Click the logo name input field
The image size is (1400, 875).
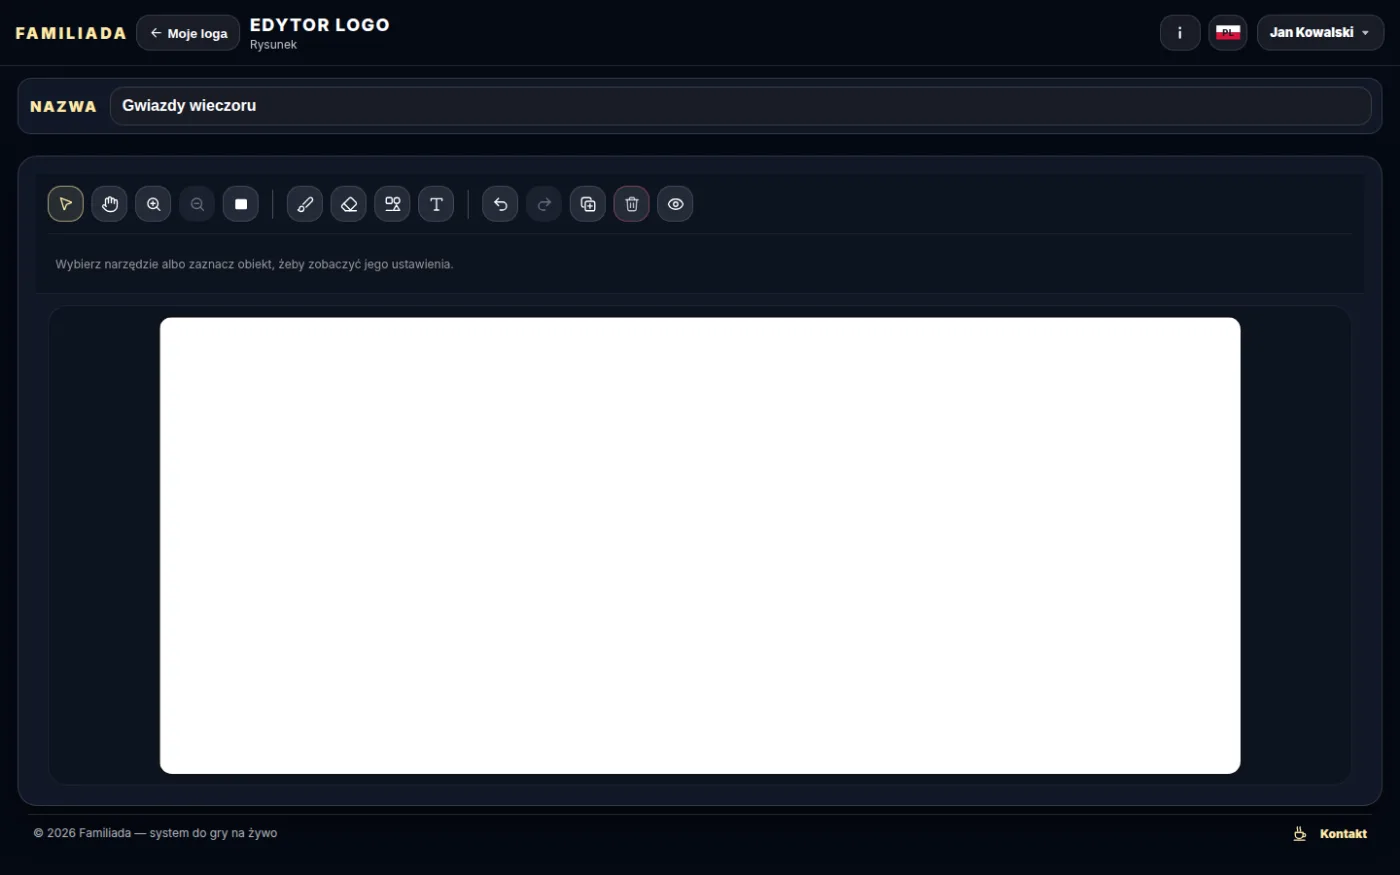tap(740, 106)
